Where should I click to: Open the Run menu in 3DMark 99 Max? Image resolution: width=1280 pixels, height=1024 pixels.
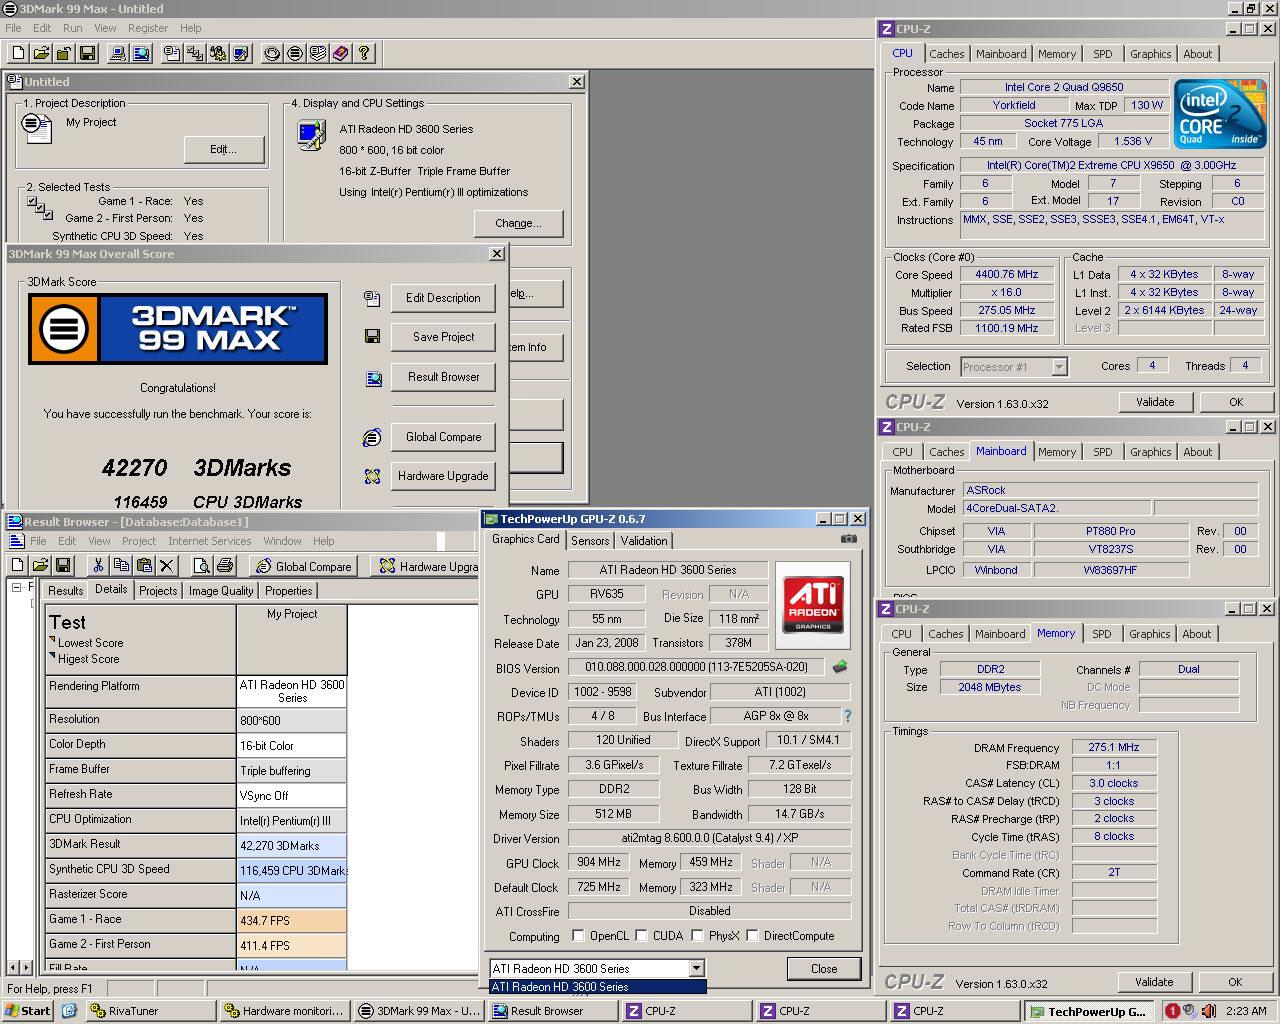73,28
